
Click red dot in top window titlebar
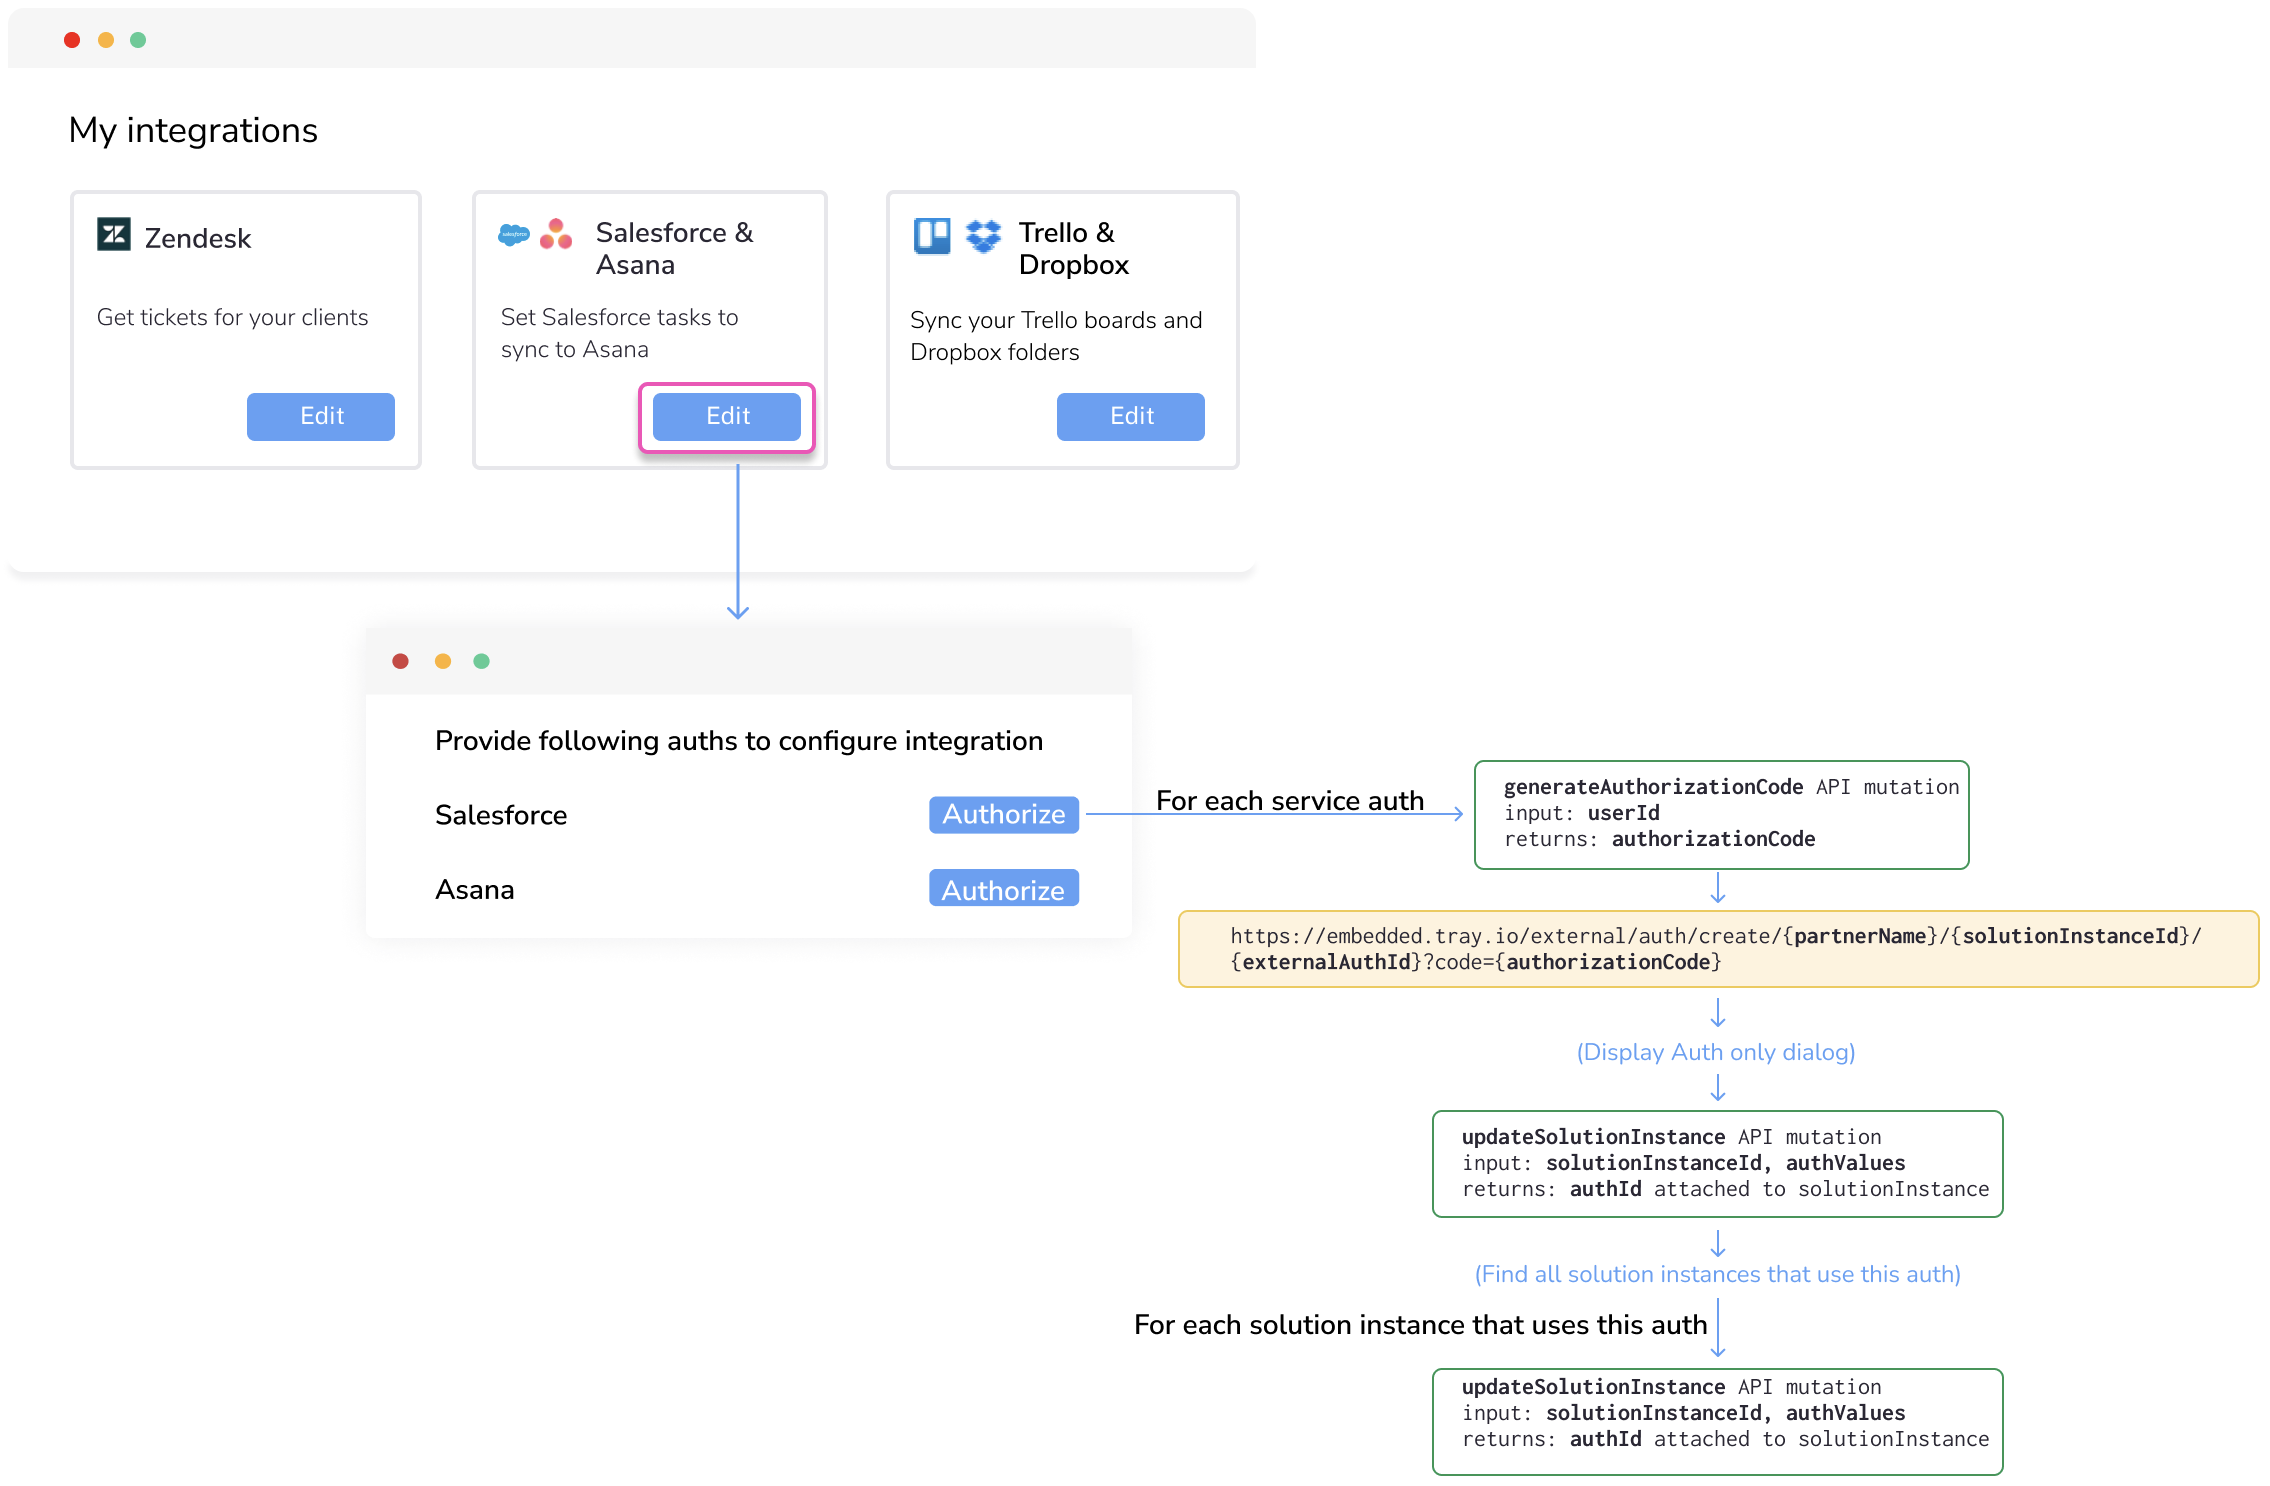(72, 40)
